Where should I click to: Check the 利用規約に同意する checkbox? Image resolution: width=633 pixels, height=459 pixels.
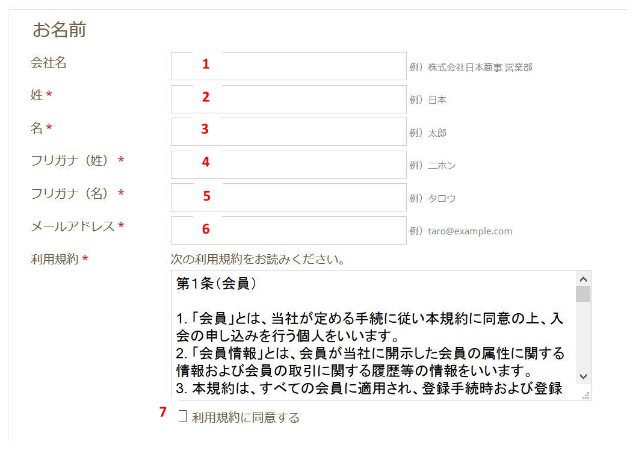183,416
